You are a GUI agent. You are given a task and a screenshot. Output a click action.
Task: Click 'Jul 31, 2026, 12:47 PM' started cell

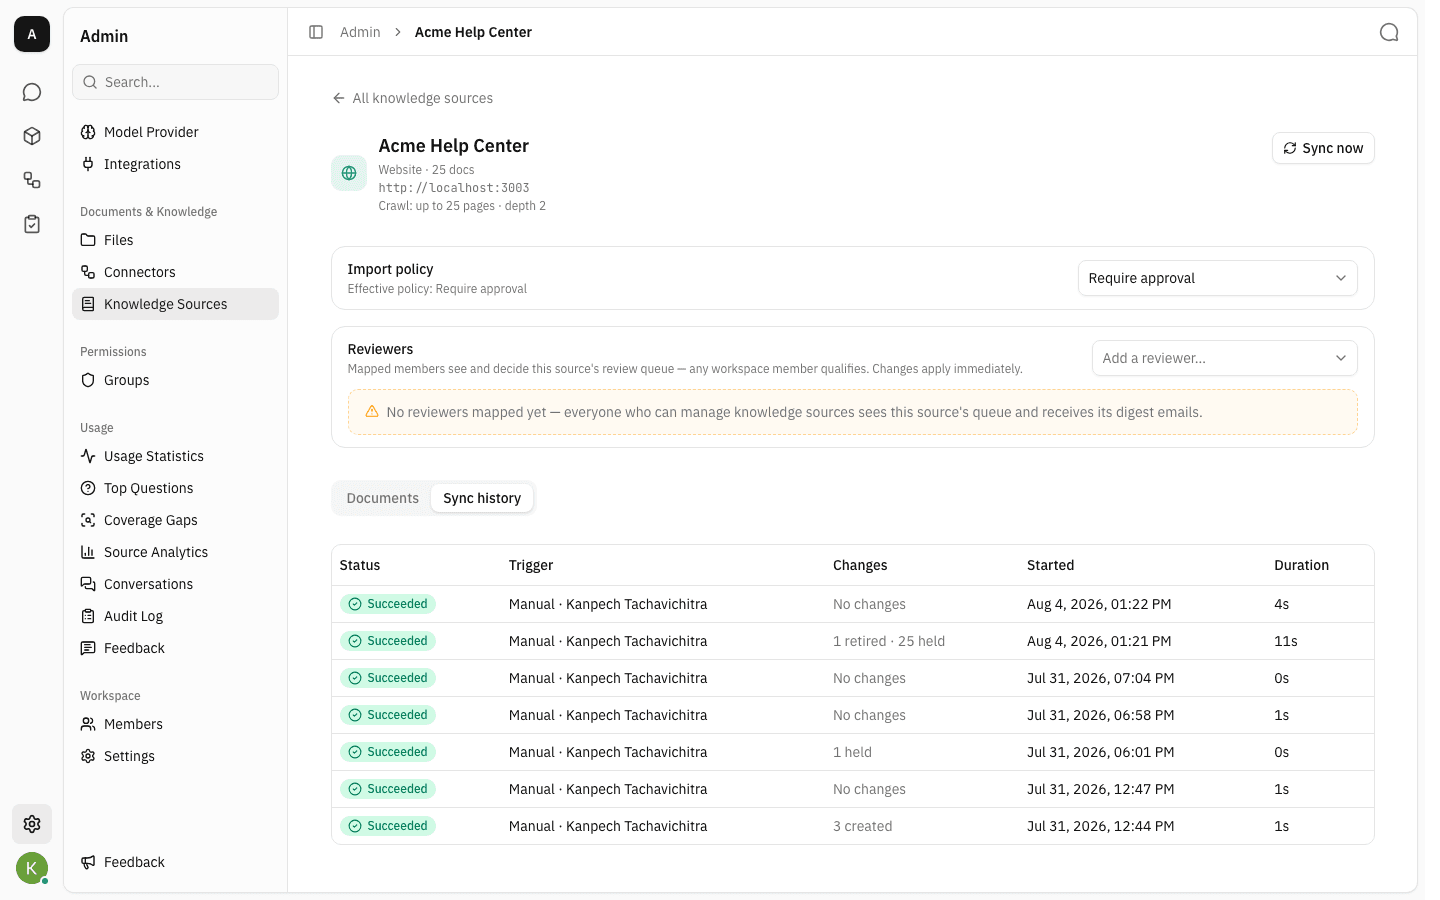[1100, 789]
